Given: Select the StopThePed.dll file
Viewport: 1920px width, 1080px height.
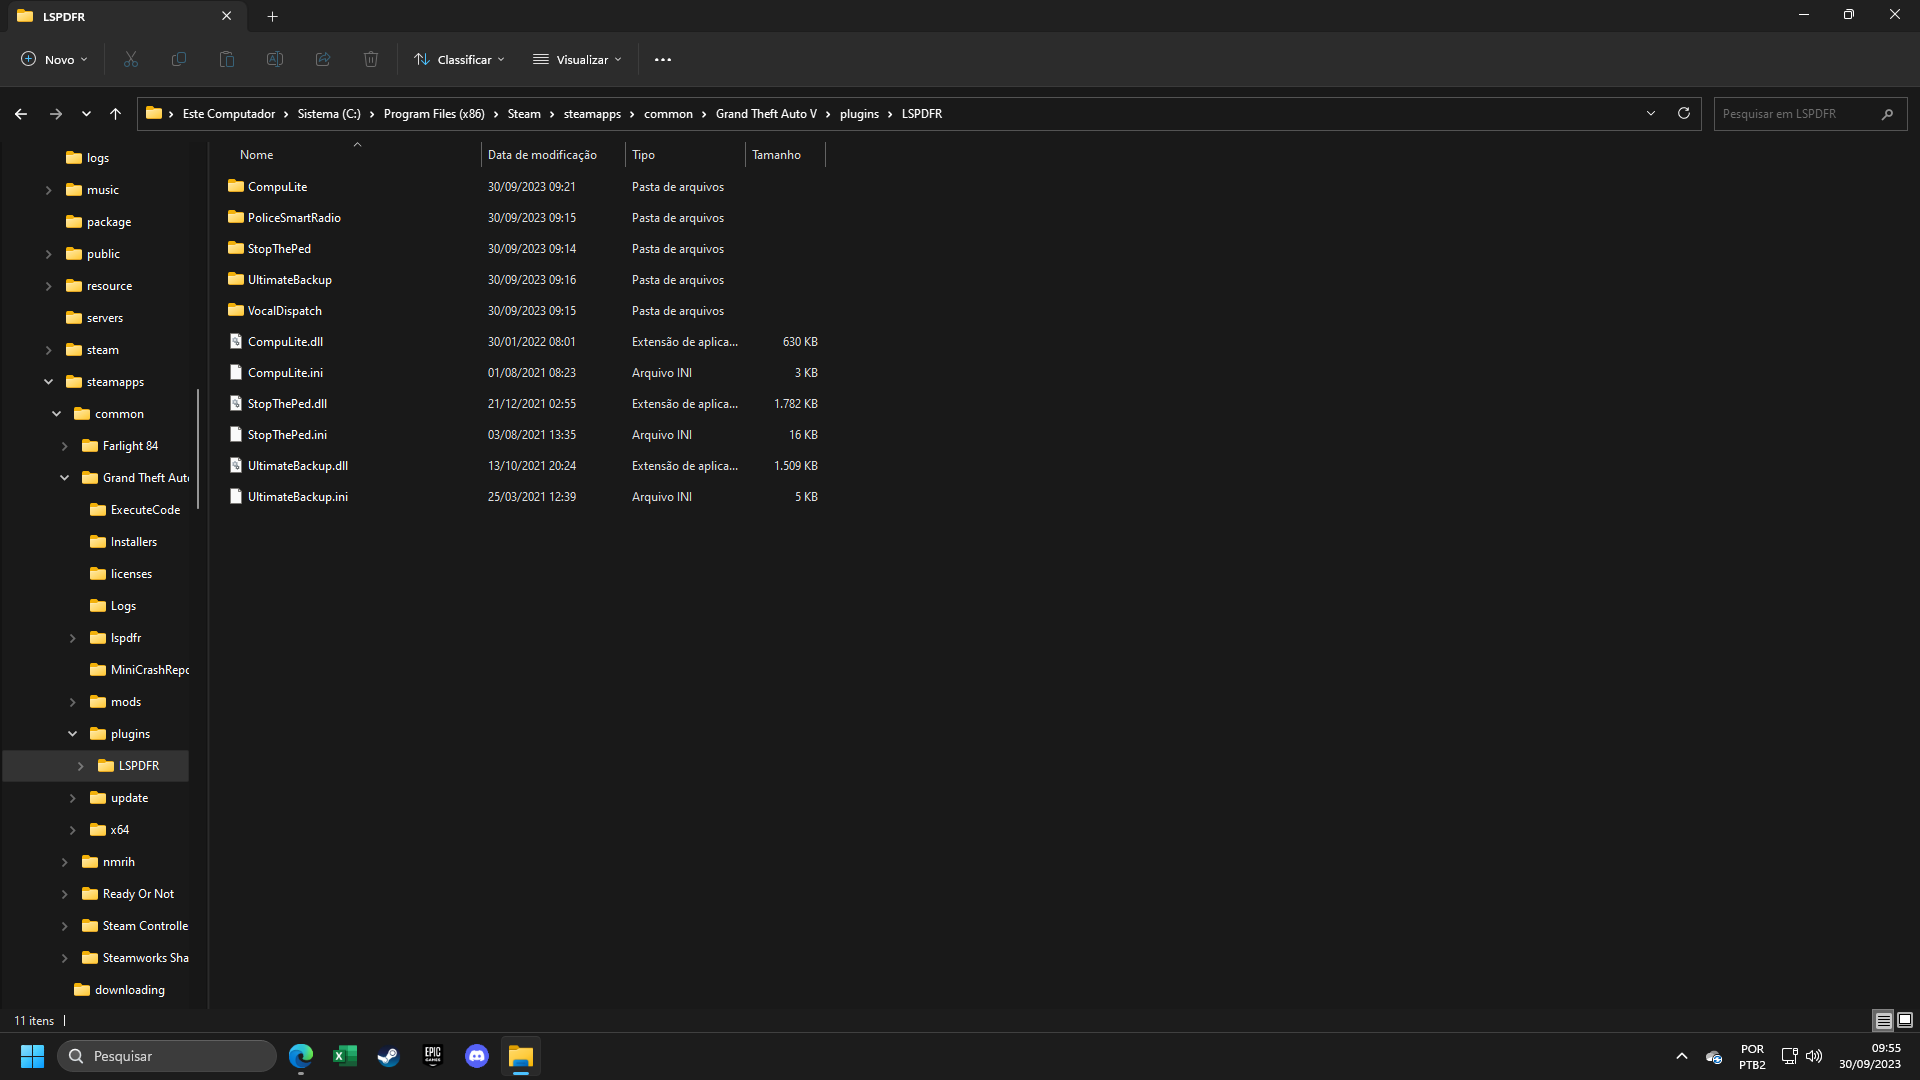Looking at the screenshot, I should click(x=287, y=404).
